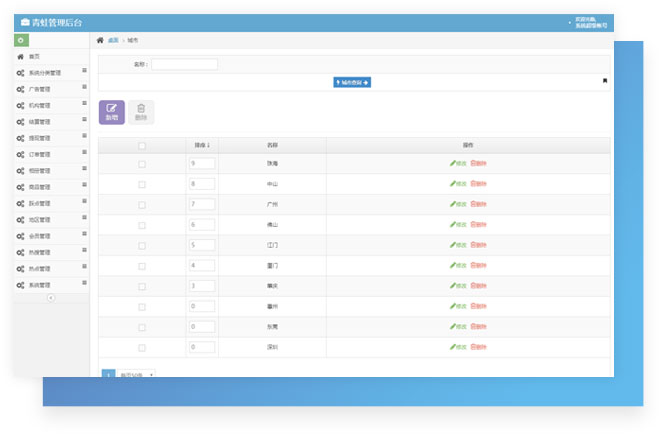Click green pencil edit icon for 广州
This screenshot has height=437, width=664.
click(453, 204)
